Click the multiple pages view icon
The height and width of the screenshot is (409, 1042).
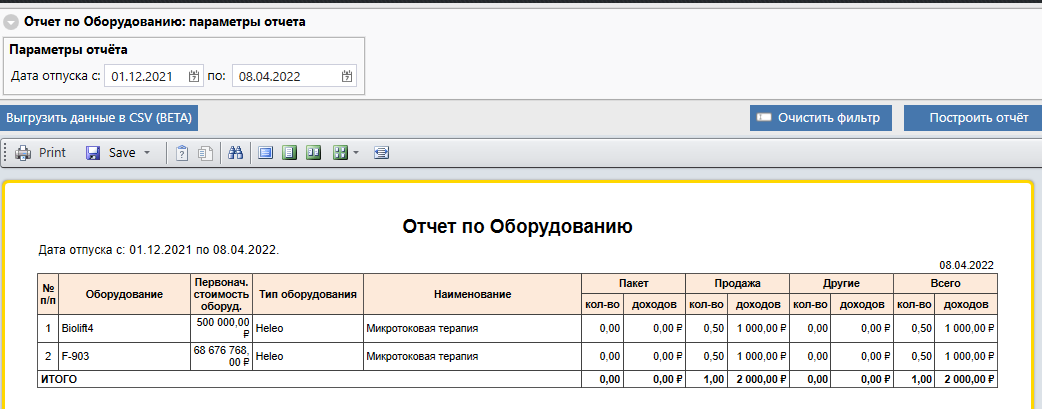click(x=339, y=153)
